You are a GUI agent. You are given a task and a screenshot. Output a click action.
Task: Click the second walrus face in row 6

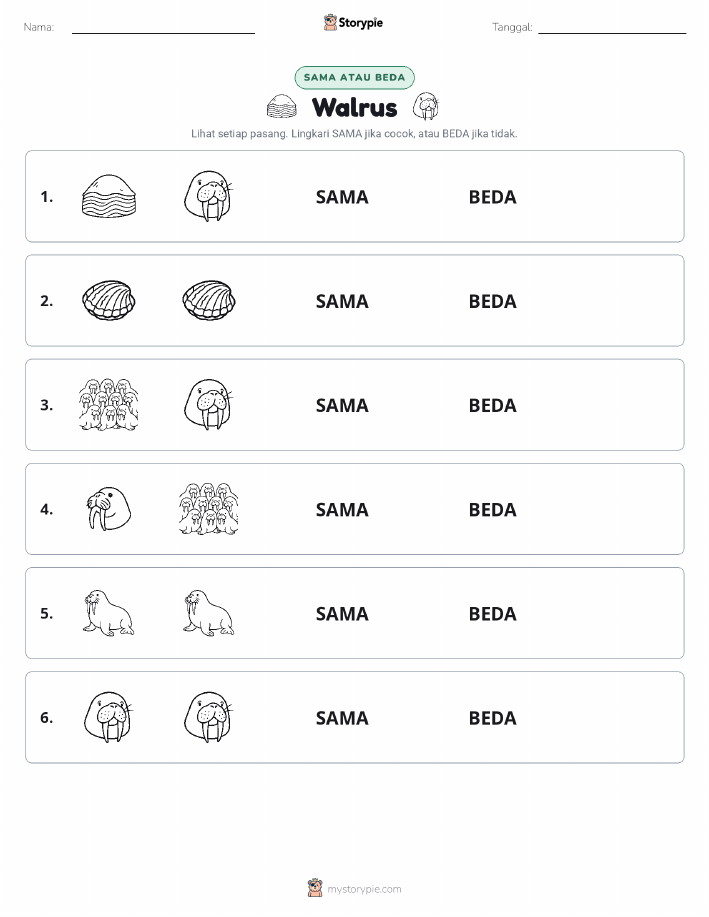coord(208,717)
